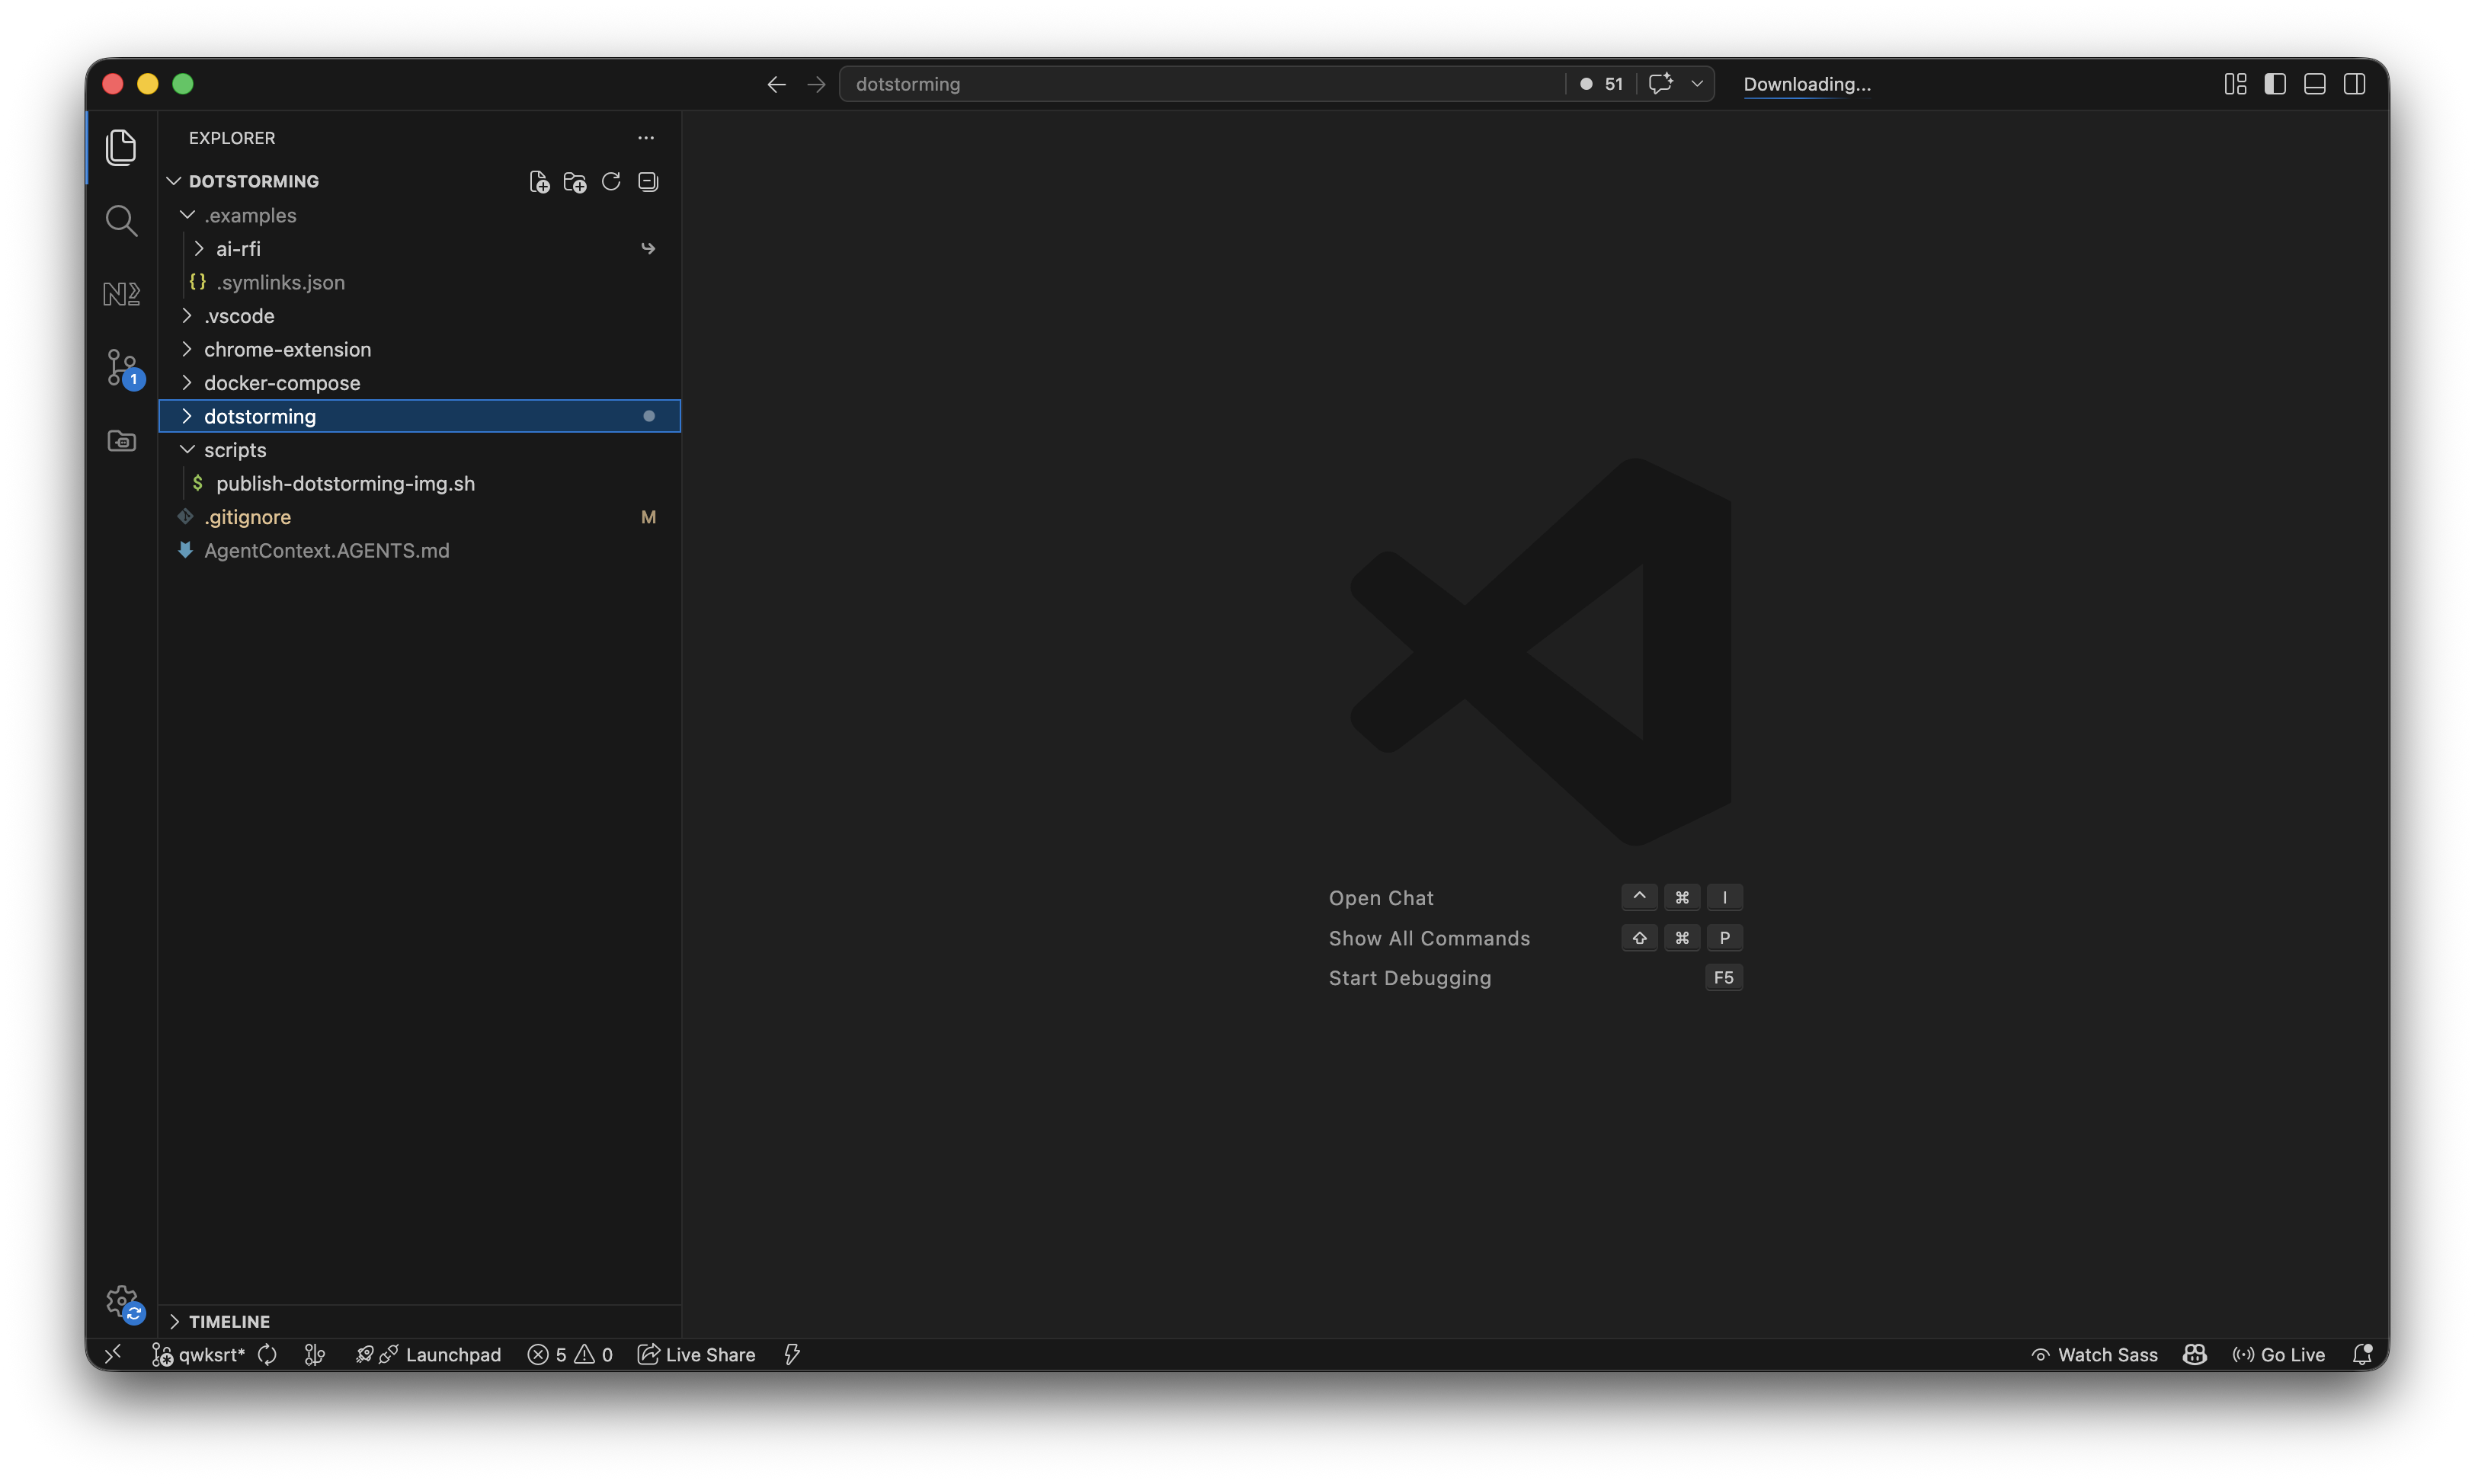The image size is (2475, 1484).
Task: Open Source Control view with badge
Action: pos(122,367)
